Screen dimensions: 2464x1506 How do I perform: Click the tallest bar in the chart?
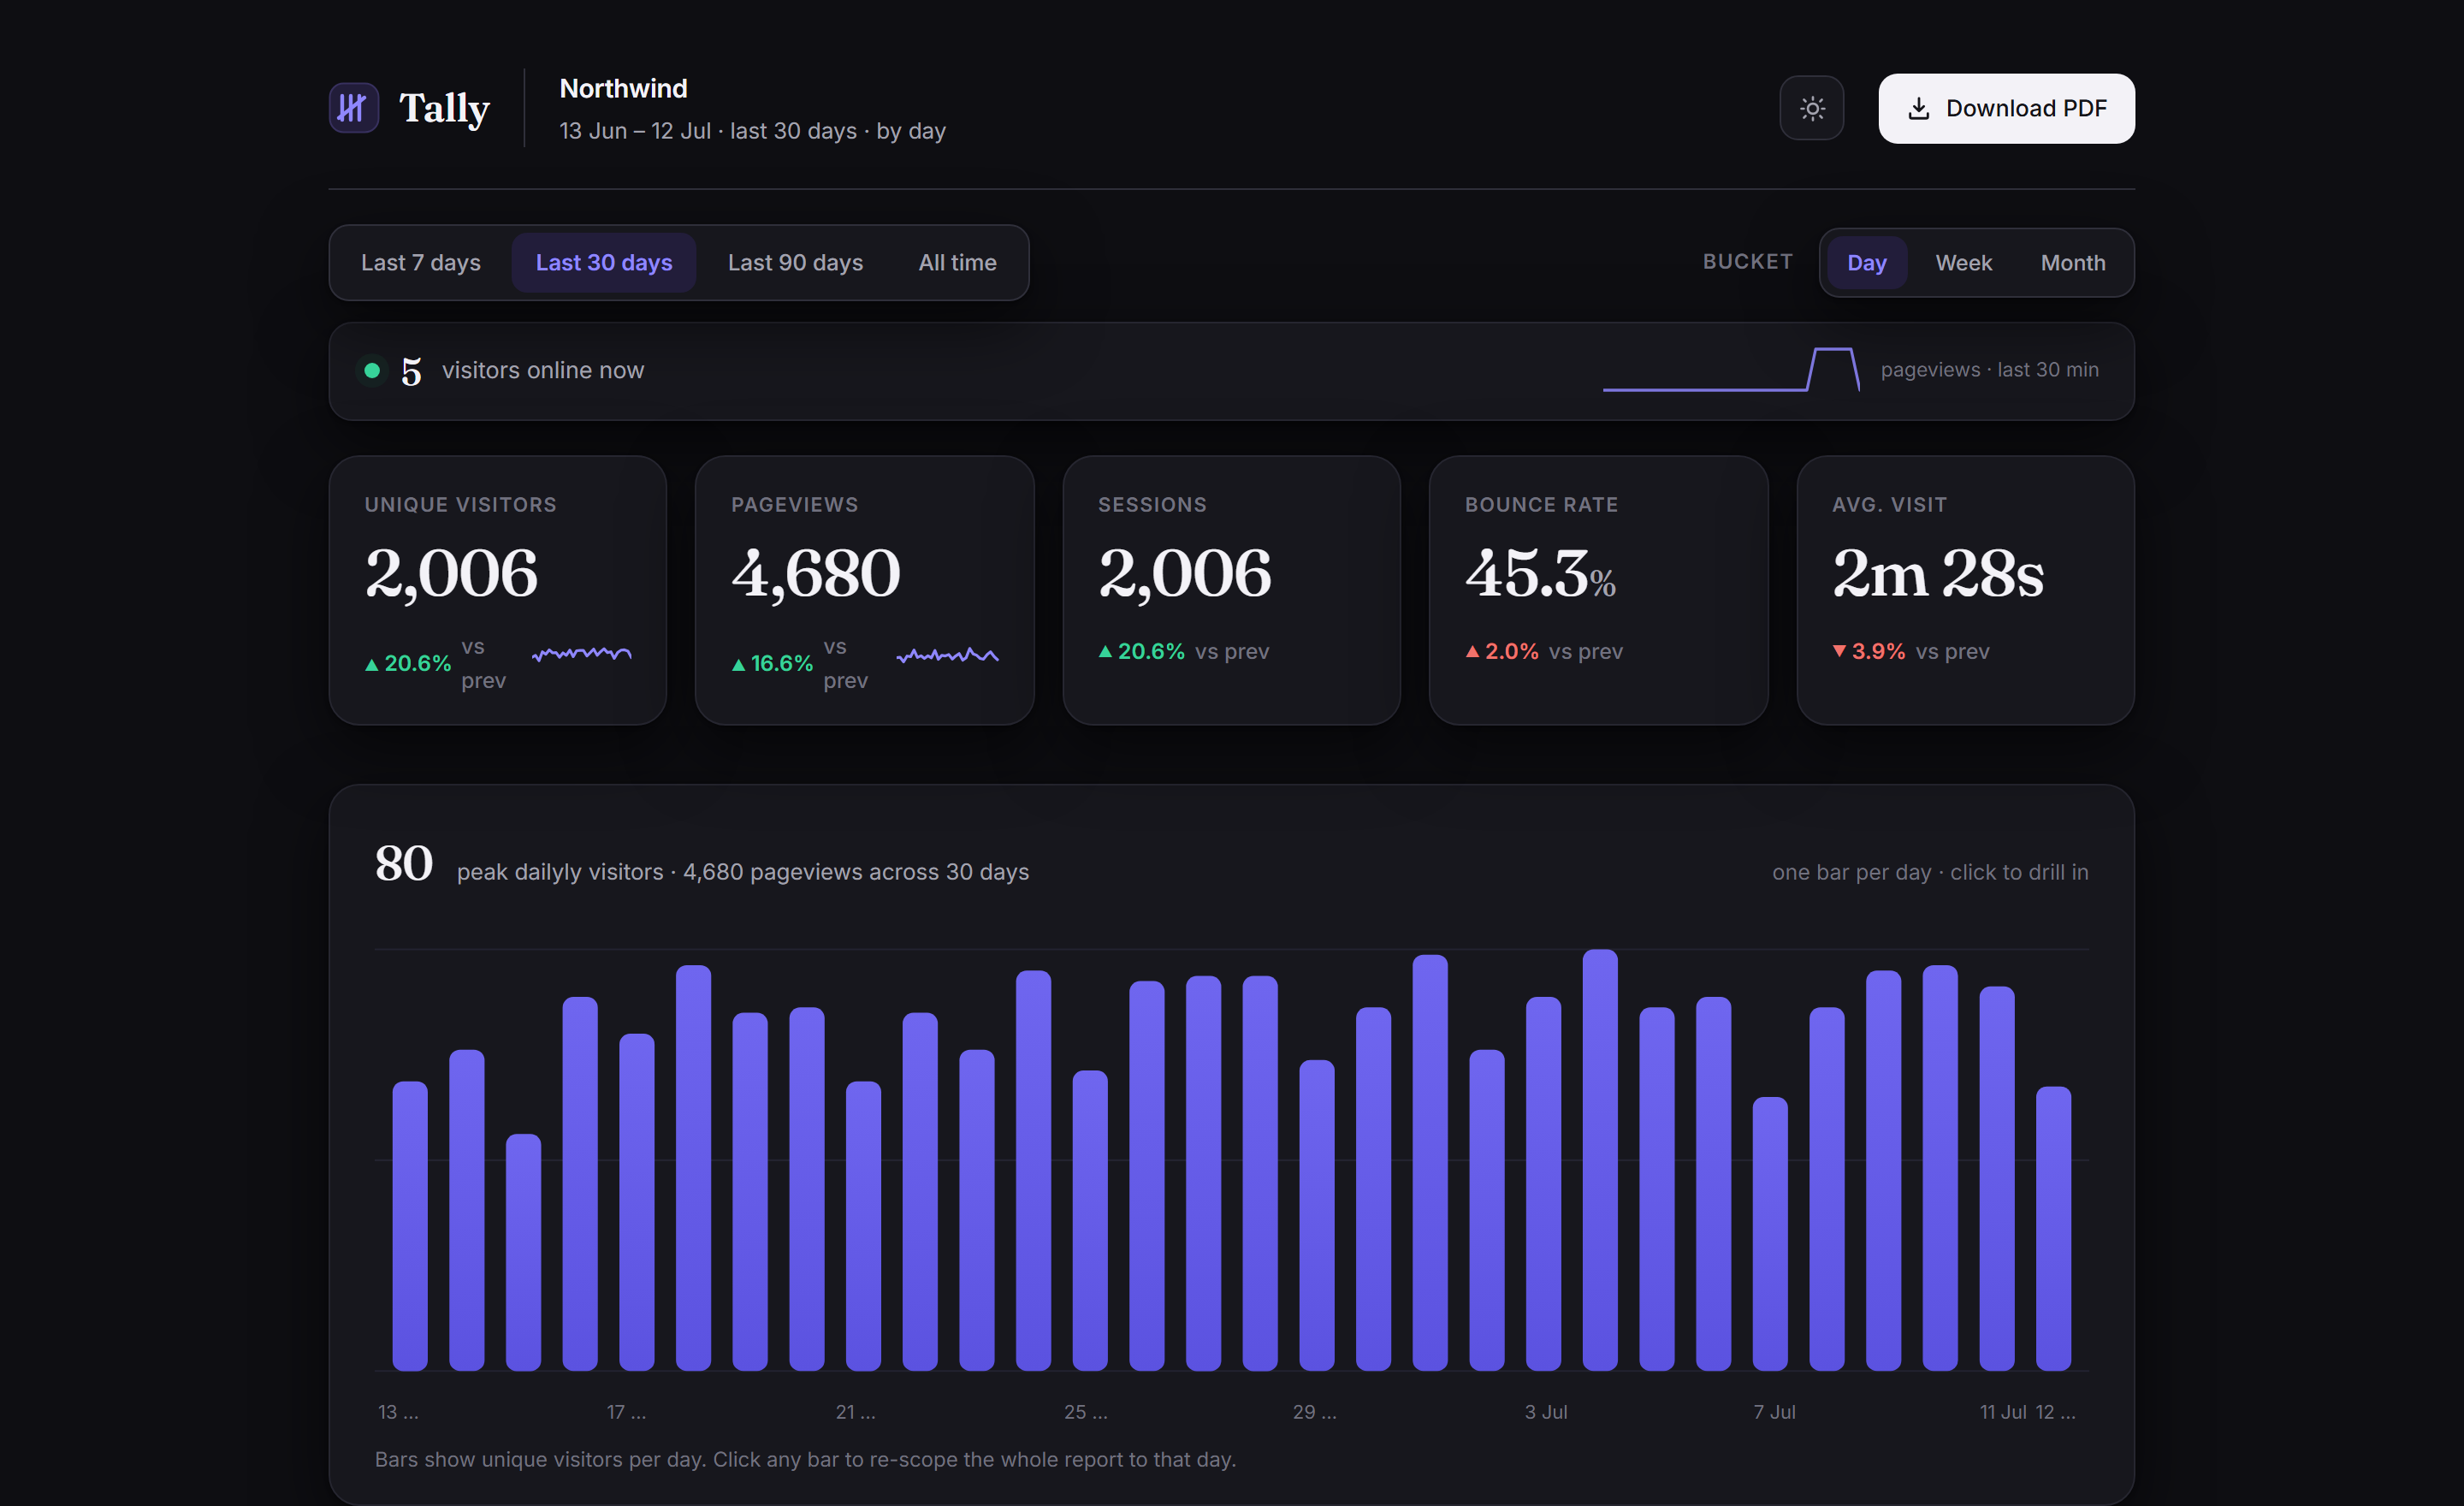tap(1600, 1159)
